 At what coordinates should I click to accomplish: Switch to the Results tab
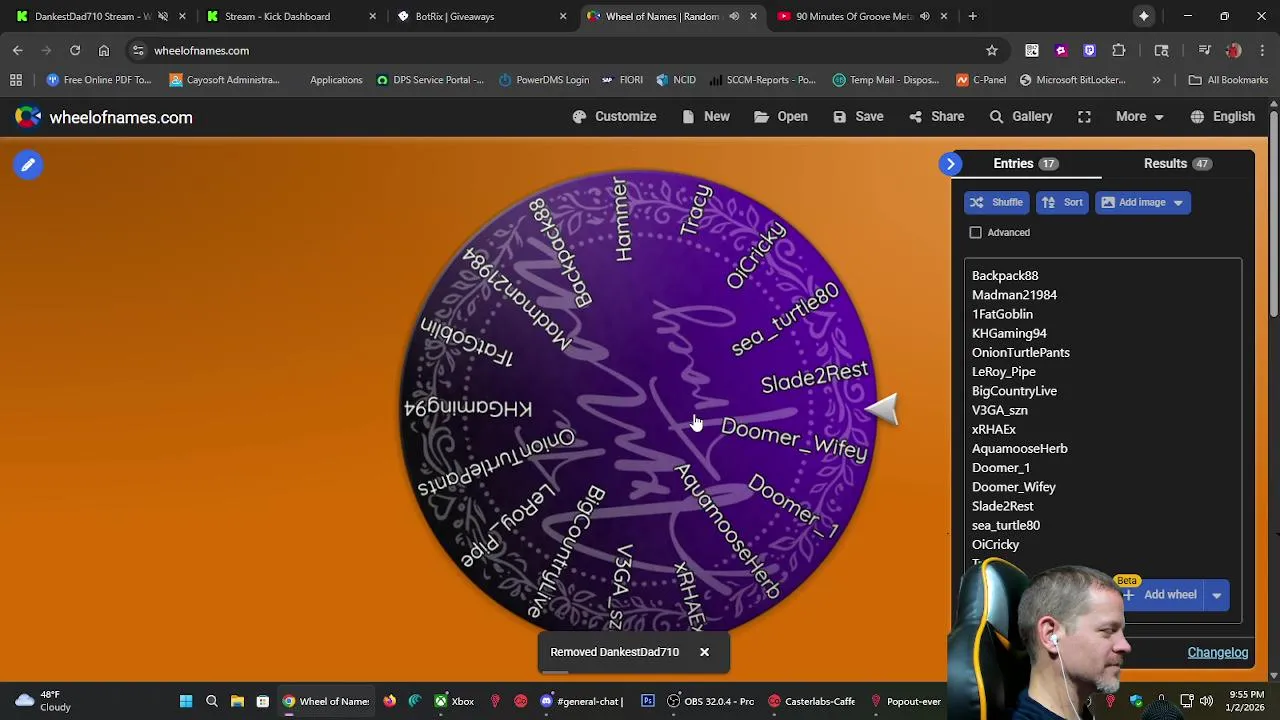[1177, 164]
